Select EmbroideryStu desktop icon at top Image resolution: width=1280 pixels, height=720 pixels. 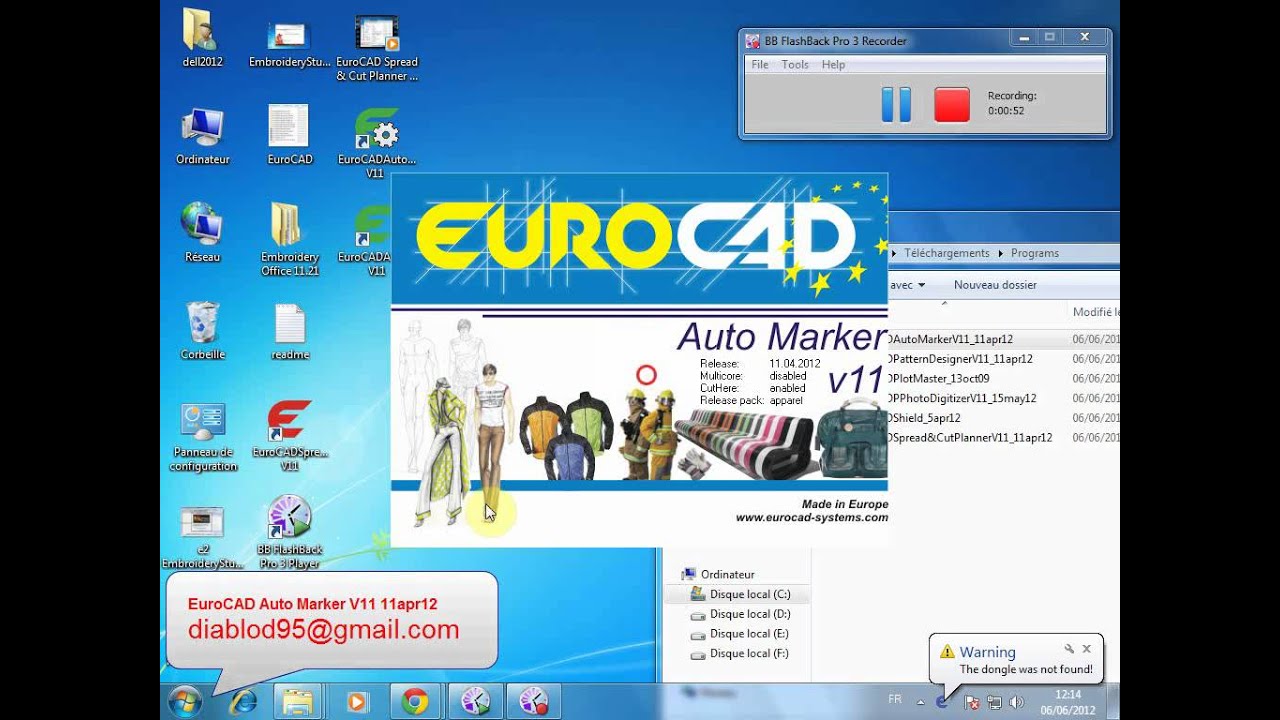289,42
